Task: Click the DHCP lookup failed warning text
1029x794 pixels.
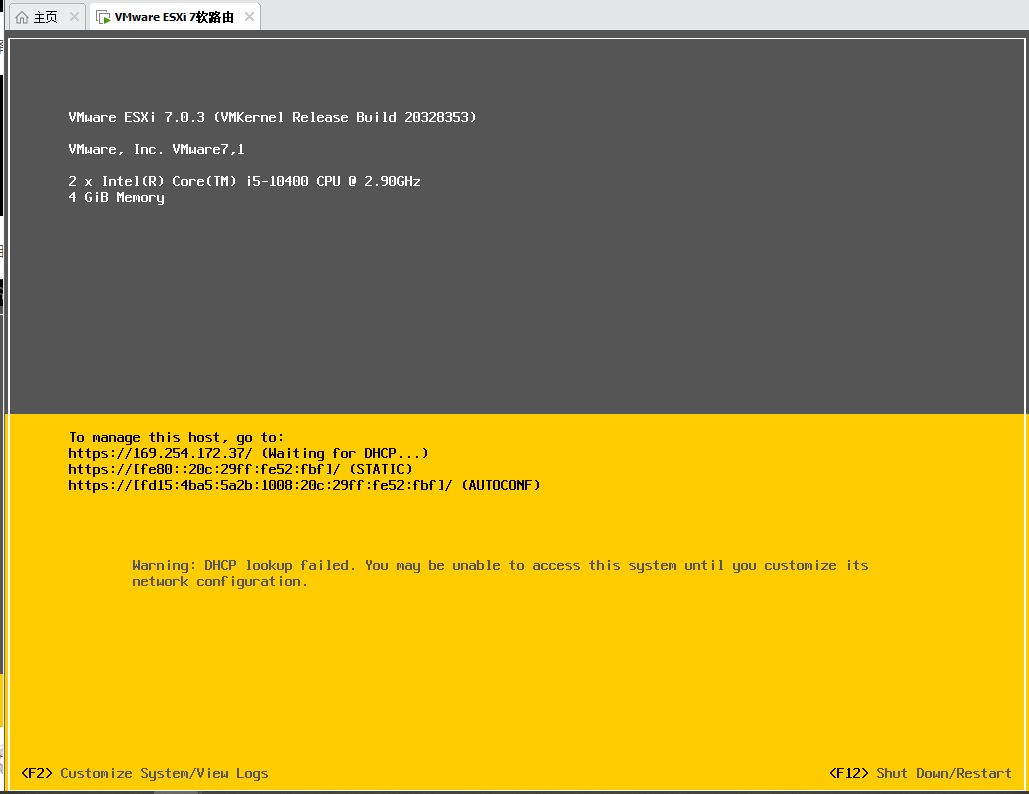Action: click(x=500, y=574)
